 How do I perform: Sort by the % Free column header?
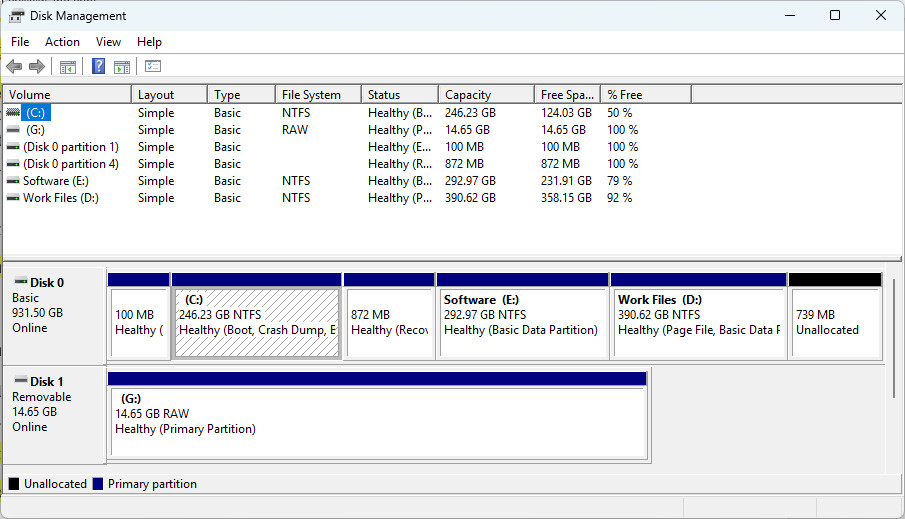click(x=646, y=95)
